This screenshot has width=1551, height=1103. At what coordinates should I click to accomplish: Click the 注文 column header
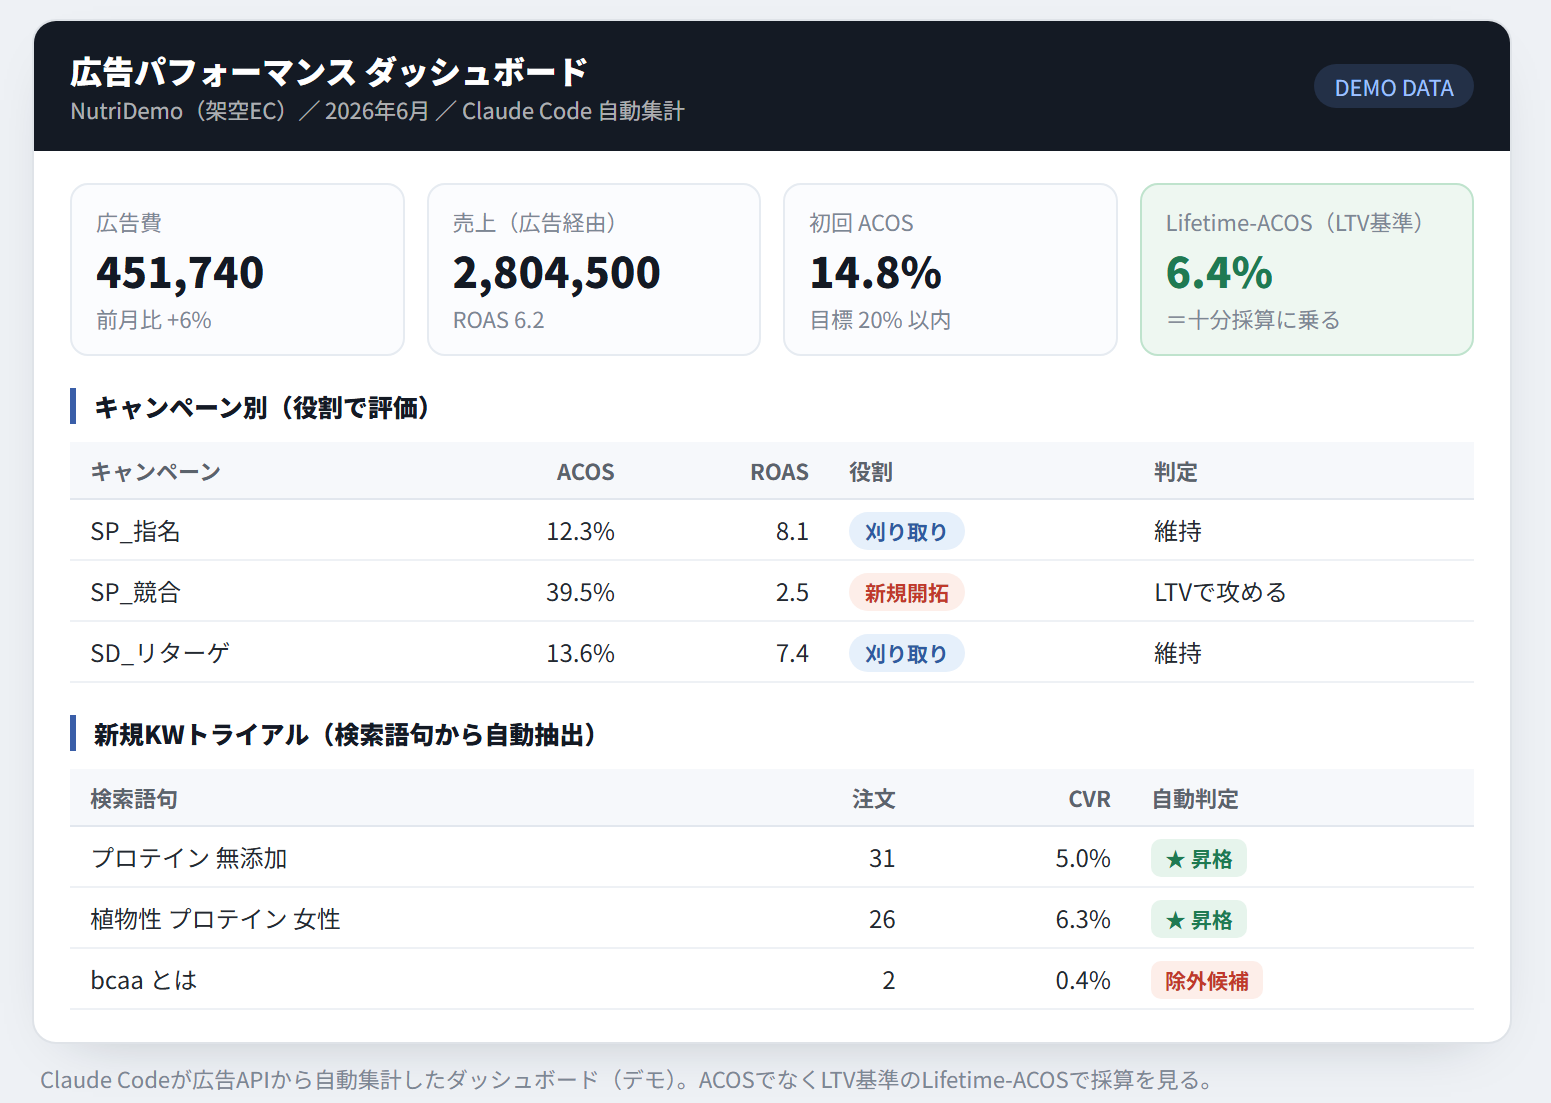point(873,799)
